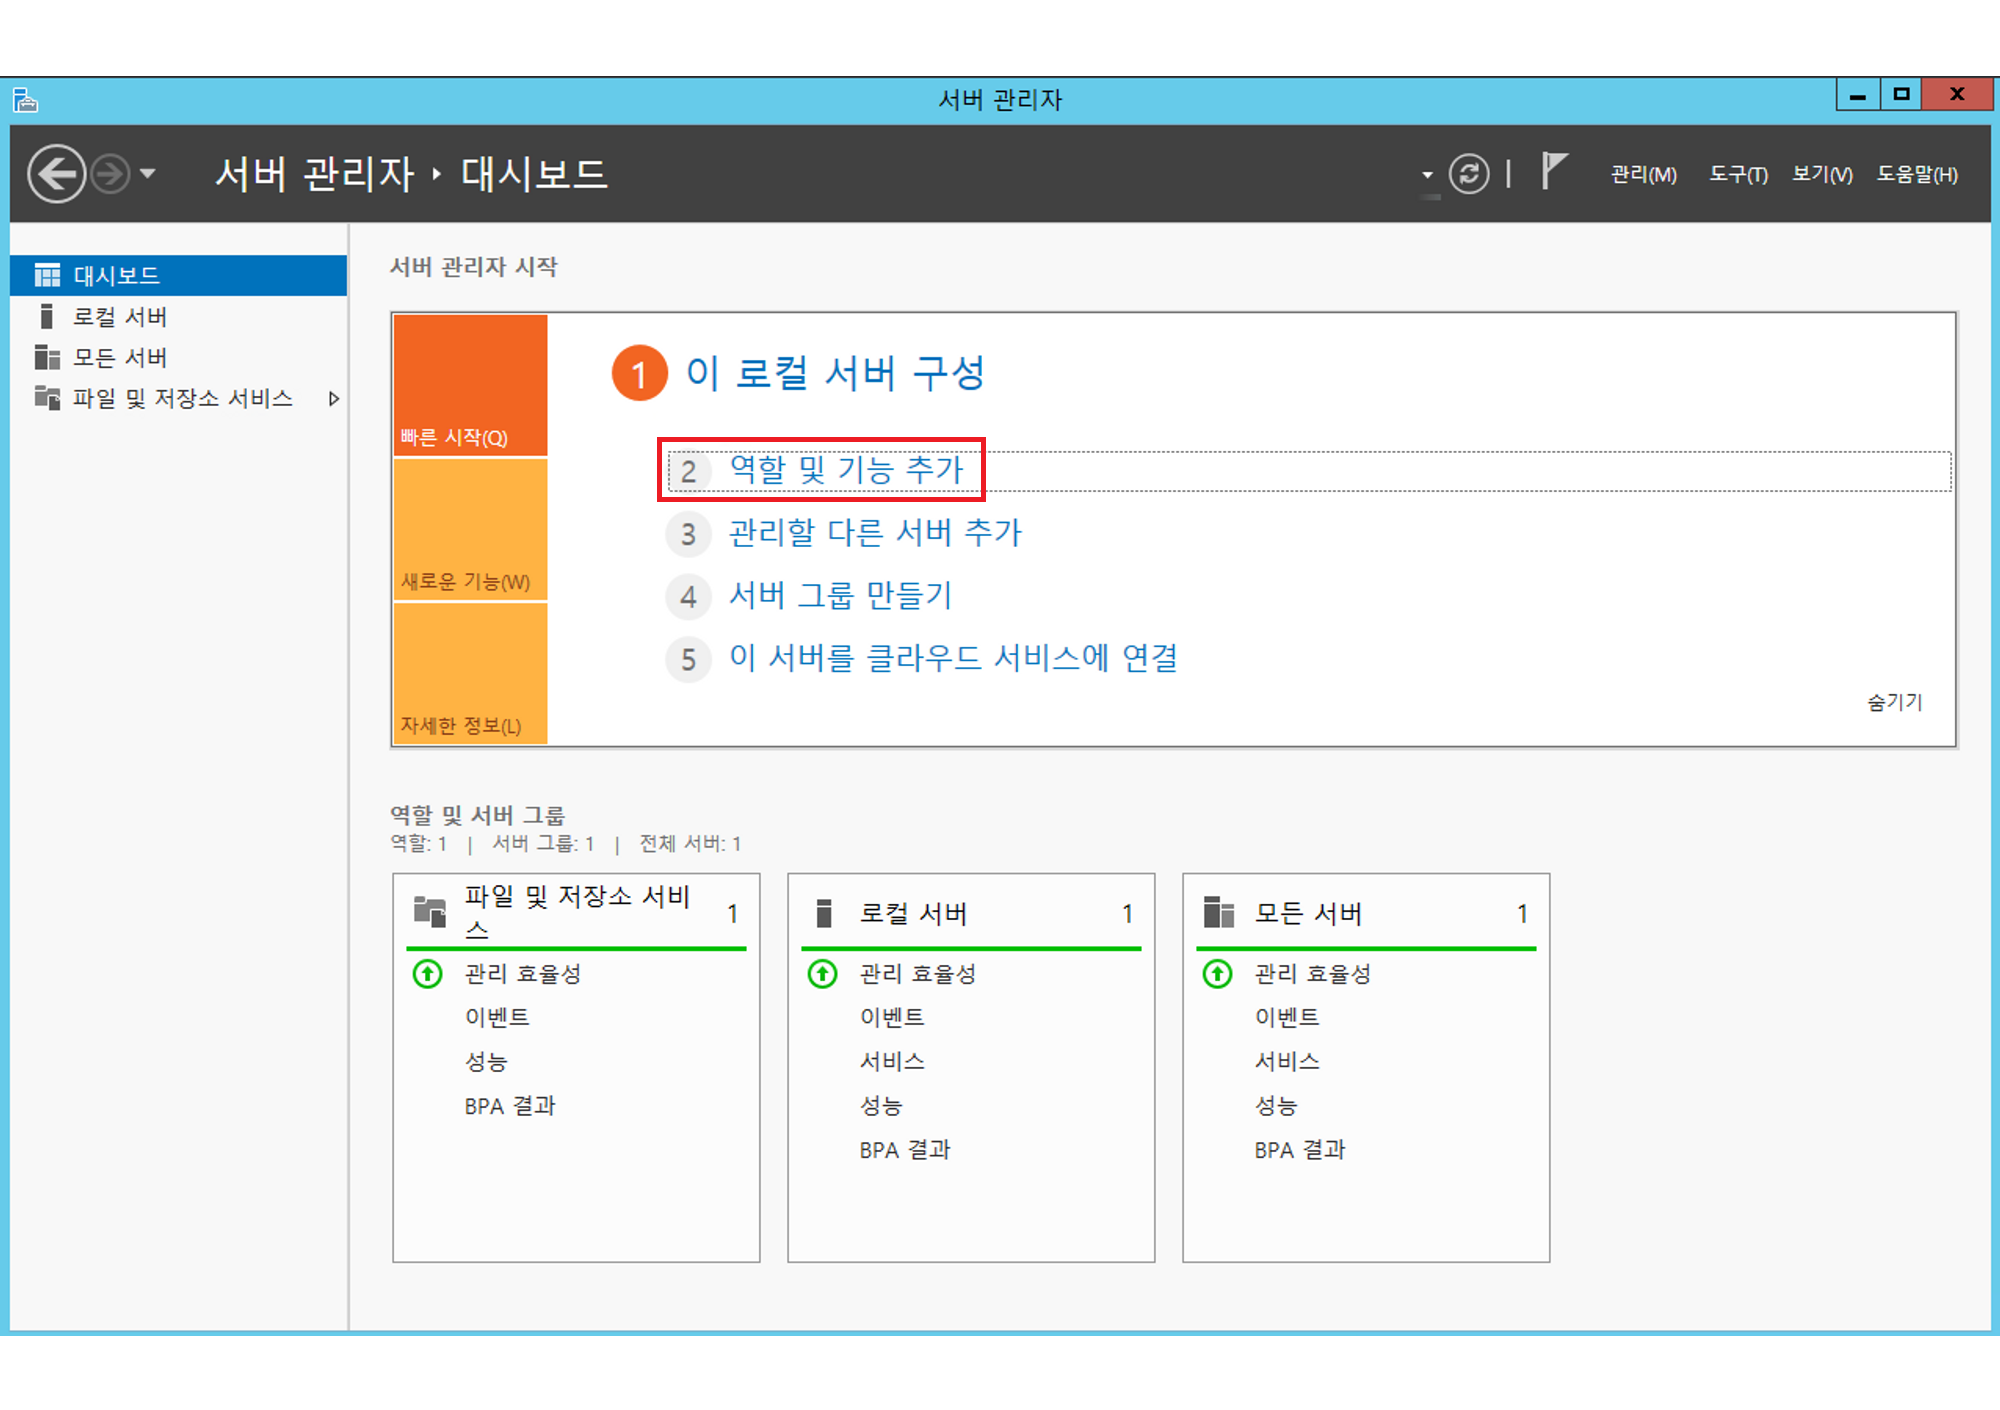This screenshot has width=2000, height=1410.
Task: Select the 새로운 기능(W) orange tile
Action: 470,530
